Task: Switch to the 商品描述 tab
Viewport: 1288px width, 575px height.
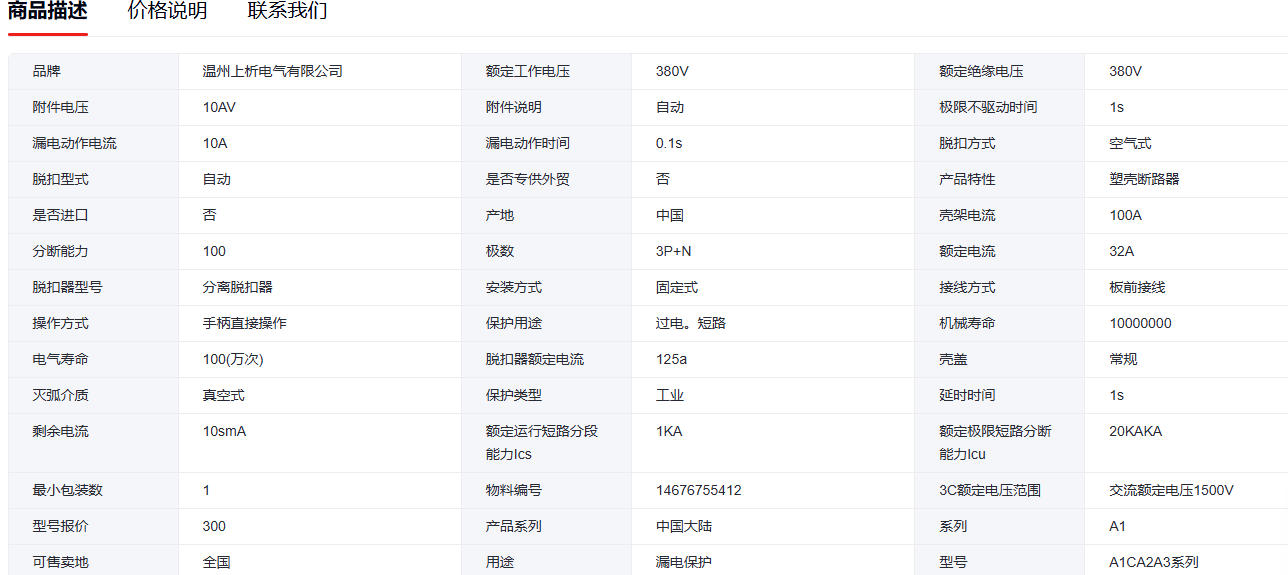Action: (x=47, y=12)
